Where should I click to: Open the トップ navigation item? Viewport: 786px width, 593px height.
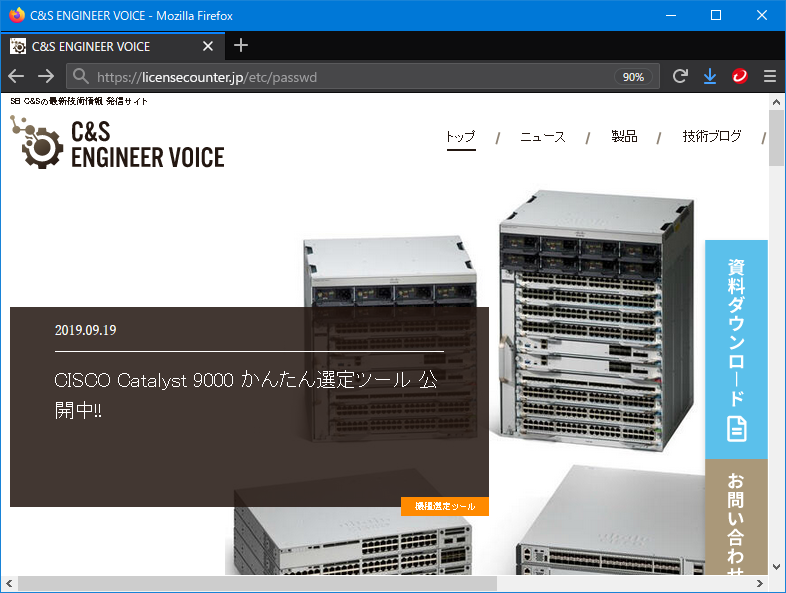pyautogui.click(x=461, y=136)
